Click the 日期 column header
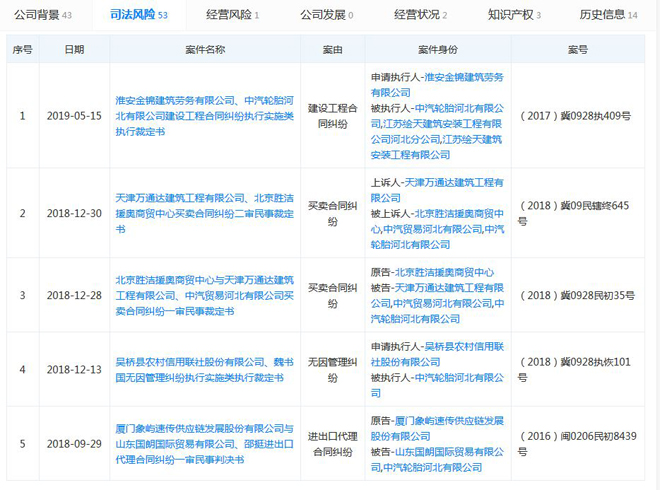This screenshot has width=660, height=490. tap(75, 50)
